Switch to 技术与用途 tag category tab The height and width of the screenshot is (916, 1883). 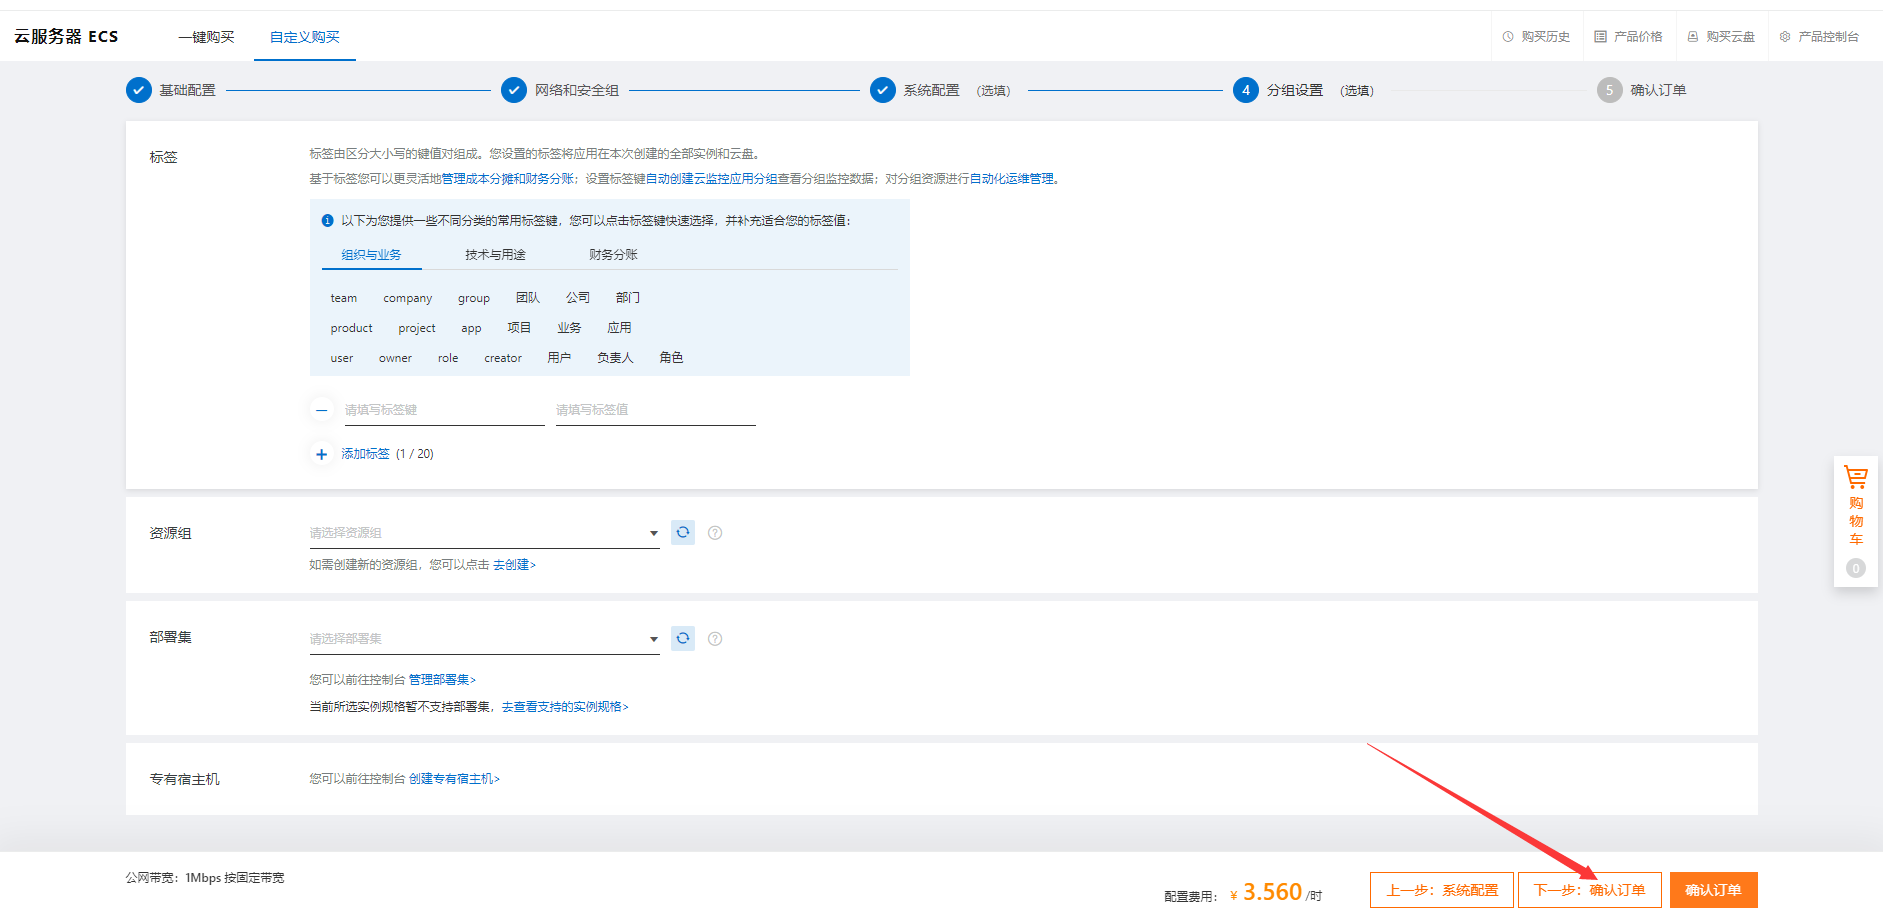(x=495, y=255)
